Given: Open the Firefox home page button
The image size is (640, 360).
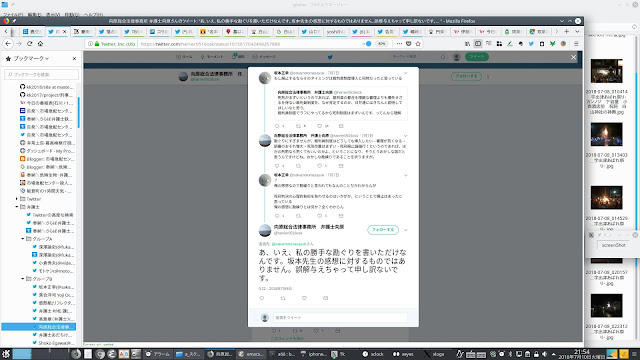Looking at the screenshot, I should 40,44.
